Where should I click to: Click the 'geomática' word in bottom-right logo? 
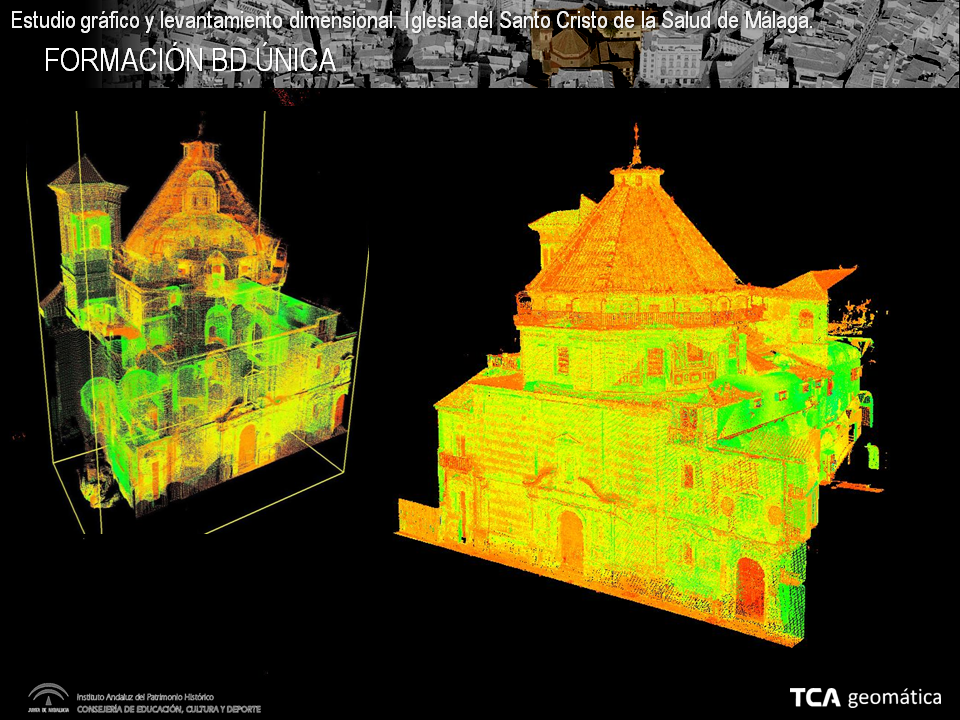click(894, 697)
